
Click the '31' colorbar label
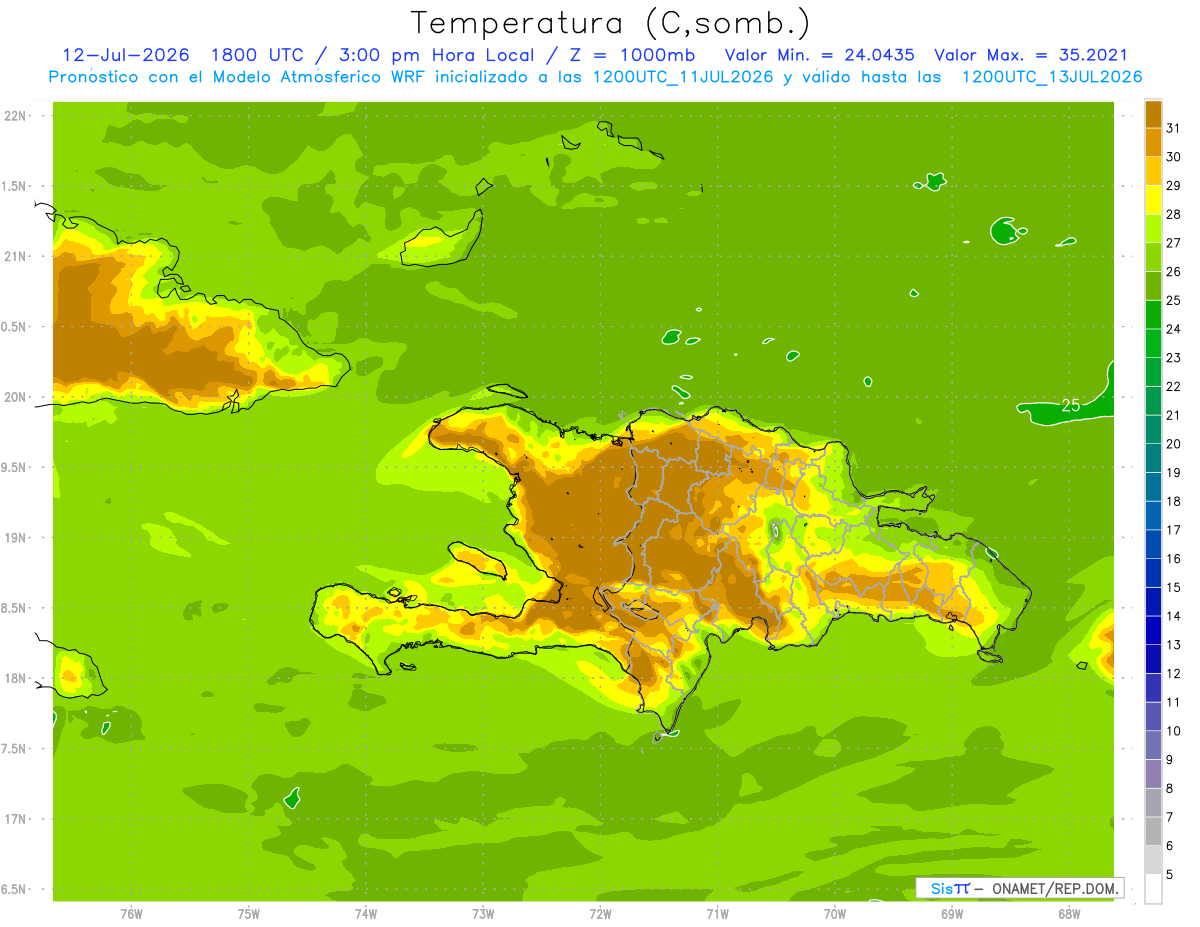[x=1173, y=128]
